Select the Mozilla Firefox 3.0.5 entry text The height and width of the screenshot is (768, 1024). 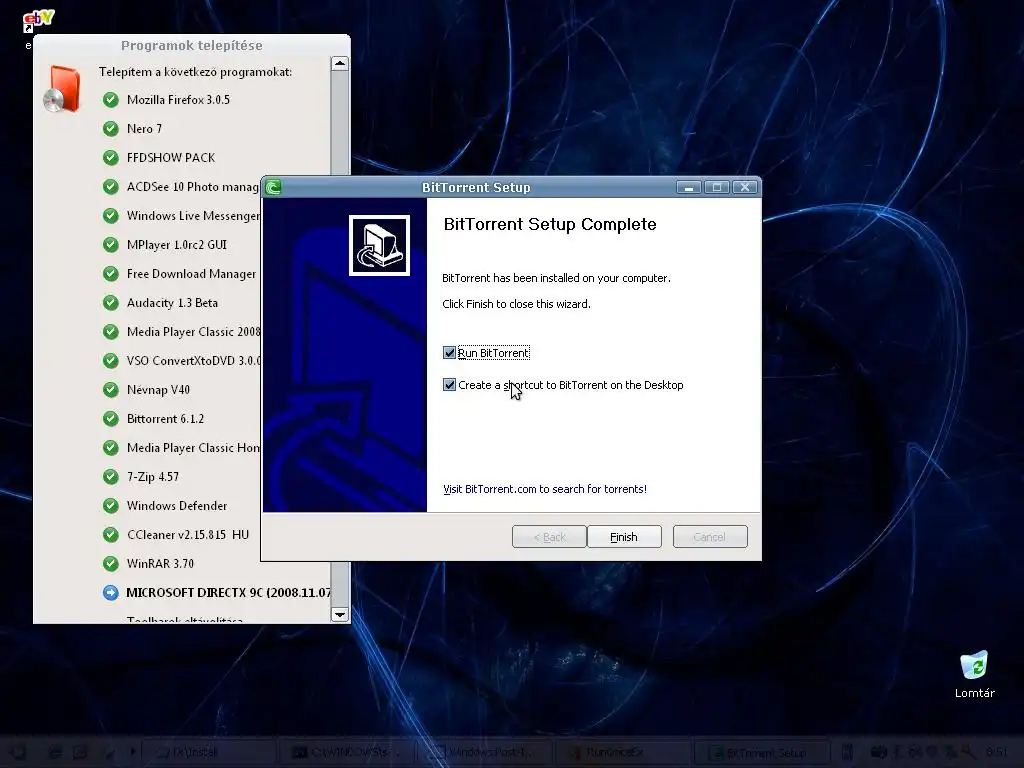pyautogui.click(x=178, y=100)
